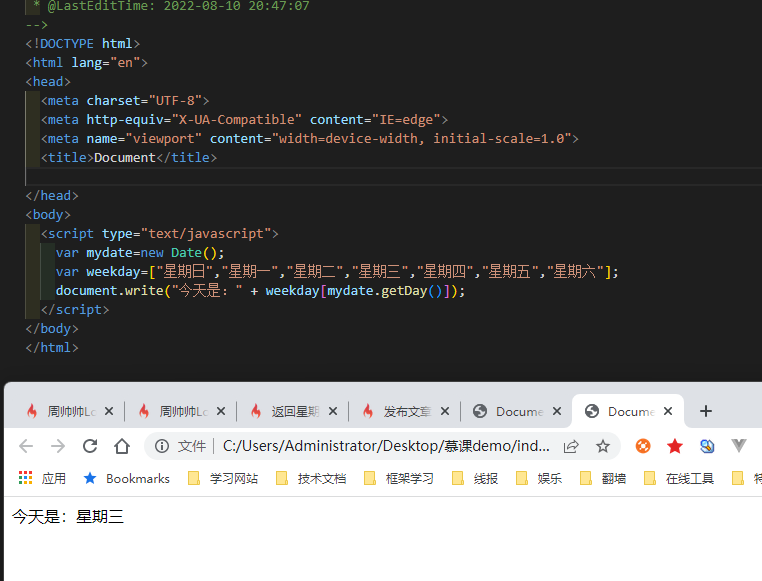Bookmark this page with the star icon
This screenshot has width=762, height=581.
pos(603,445)
